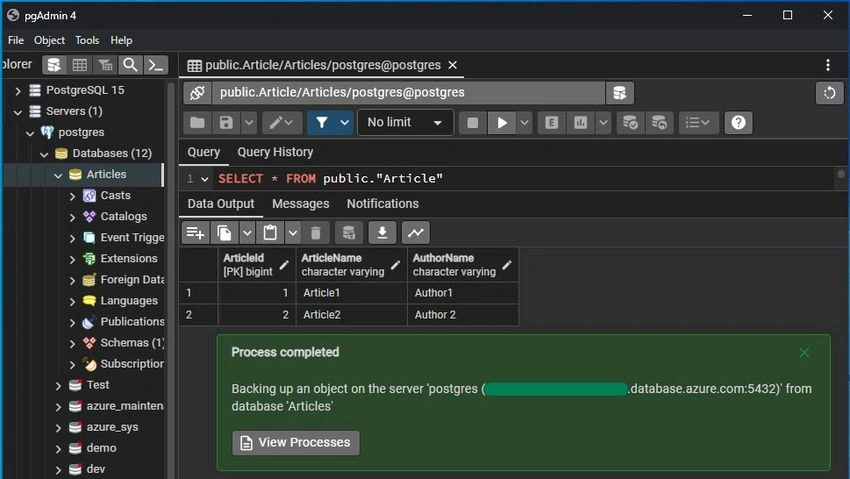Screen dimensions: 850x479
Task: Switch to the Query History tab
Action: pyautogui.click(x=275, y=152)
